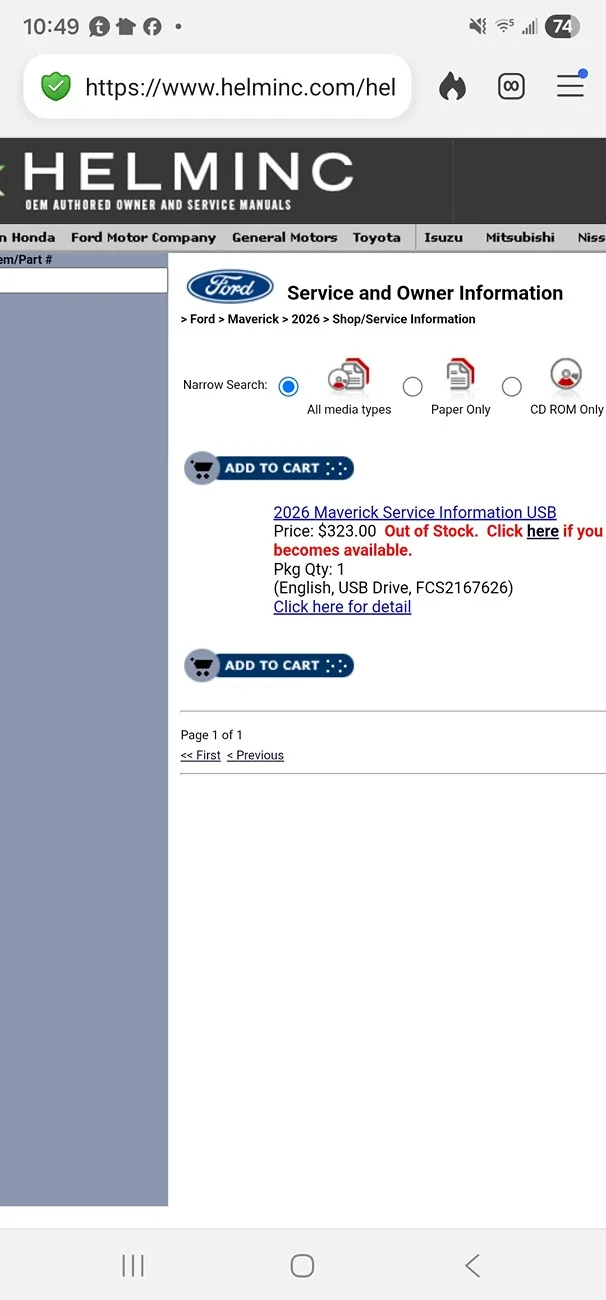This screenshot has height=1300, width=606.
Task: Click the Out of Stock text
Action: click(x=430, y=532)
